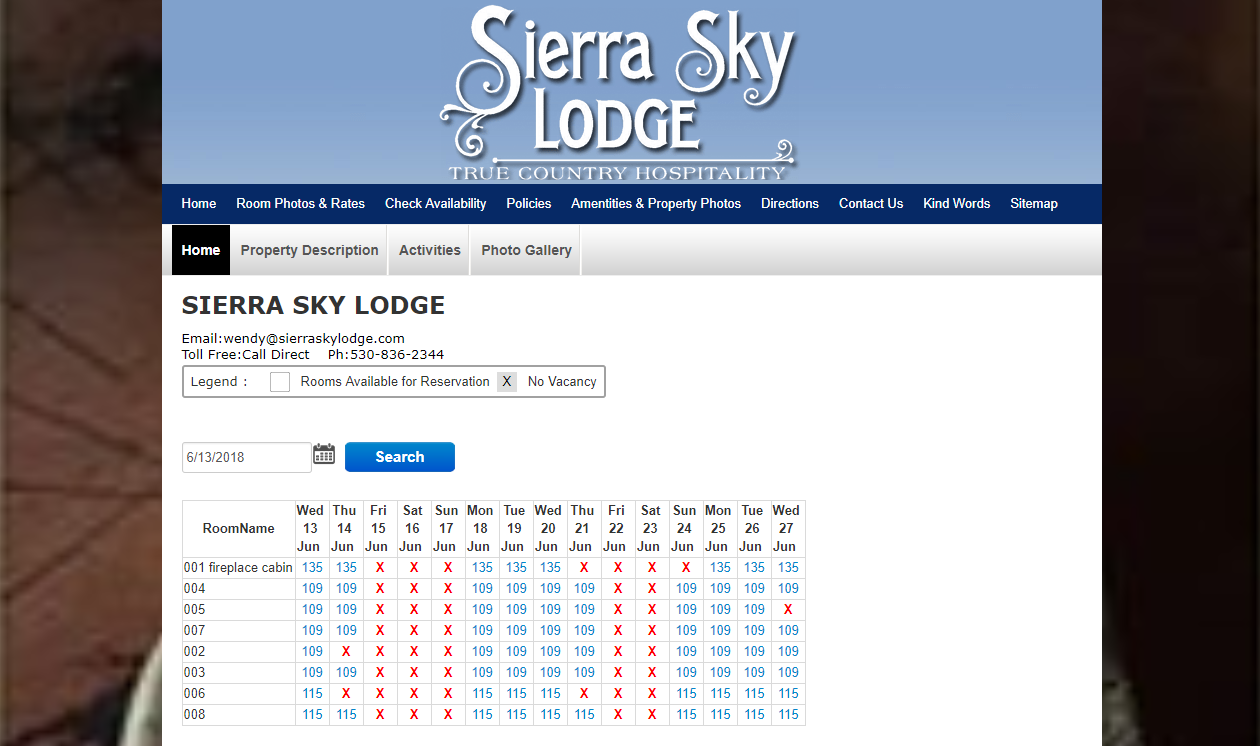Click the 115 rate for room 006 on Wed 13 Jun
The image size is (1260, 746).
[x=312, y=694]
